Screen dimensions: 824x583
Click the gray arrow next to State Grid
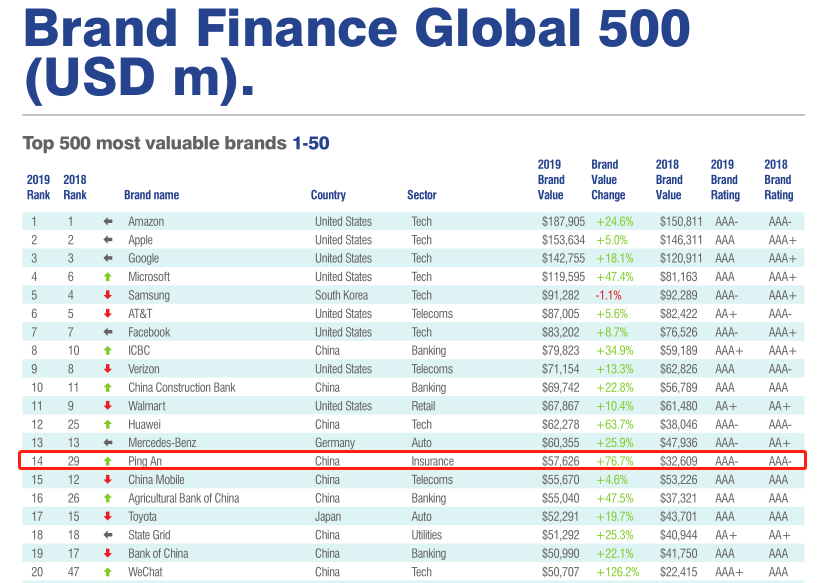point(108,536)
